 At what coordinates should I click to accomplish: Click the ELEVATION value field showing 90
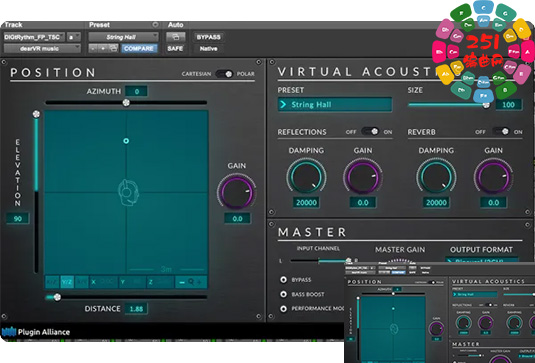[x=17, y=218]
